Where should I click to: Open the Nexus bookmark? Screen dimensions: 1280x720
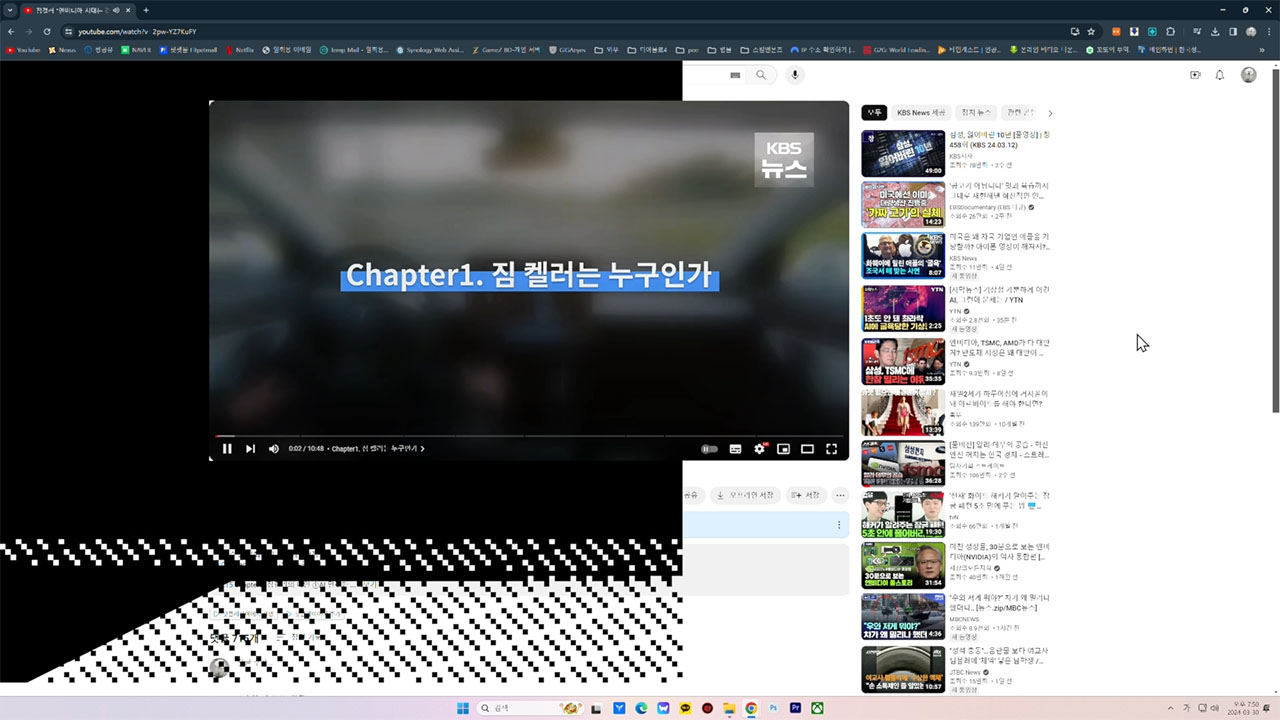tap(62, 49)
